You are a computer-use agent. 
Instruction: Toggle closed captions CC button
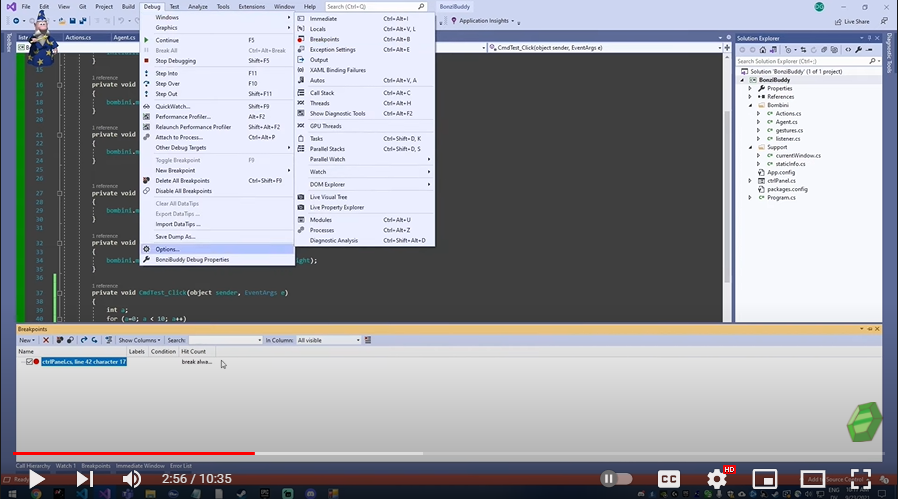(668, 479)
